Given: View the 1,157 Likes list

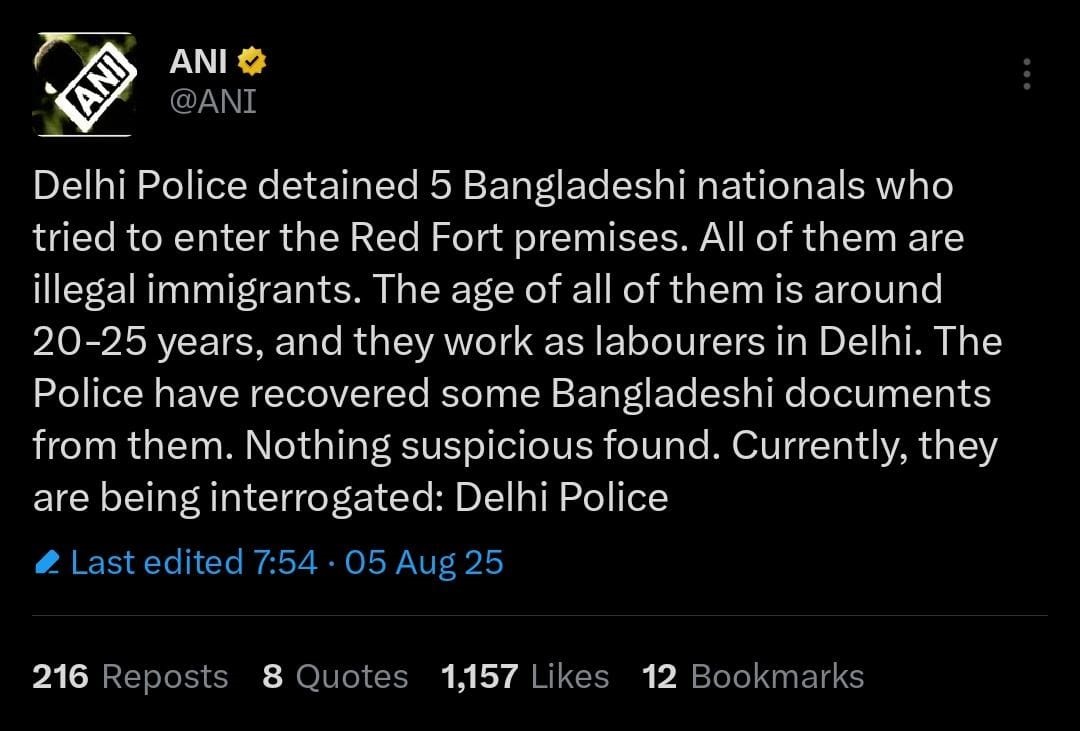Looking at the screenshot, I should click(526, 676).
